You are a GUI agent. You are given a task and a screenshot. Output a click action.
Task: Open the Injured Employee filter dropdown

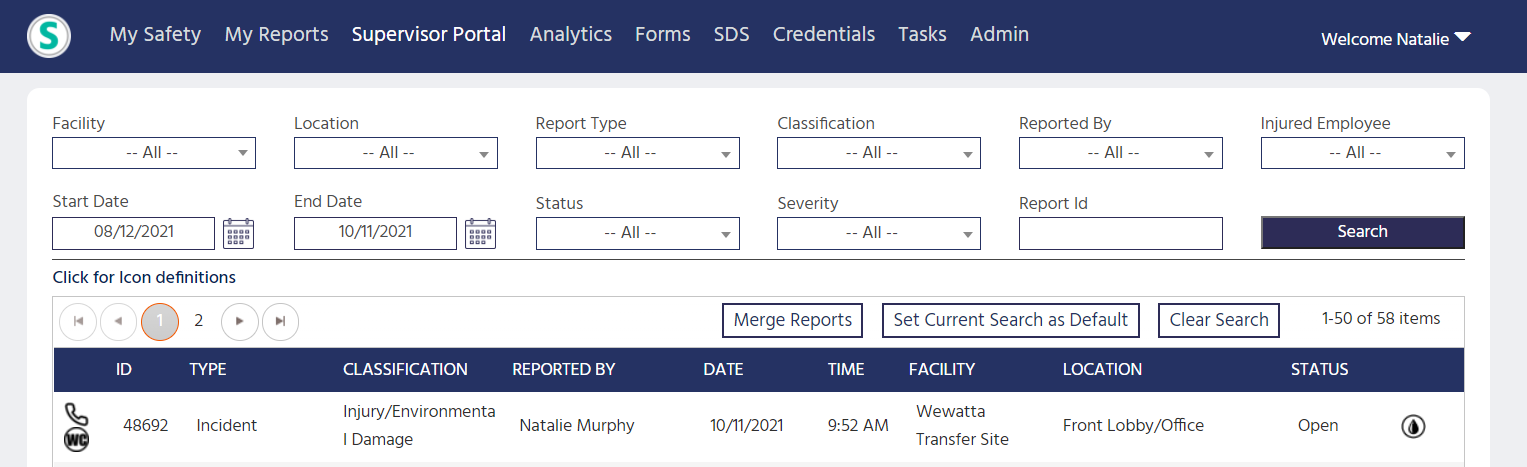pos(1363,153)
